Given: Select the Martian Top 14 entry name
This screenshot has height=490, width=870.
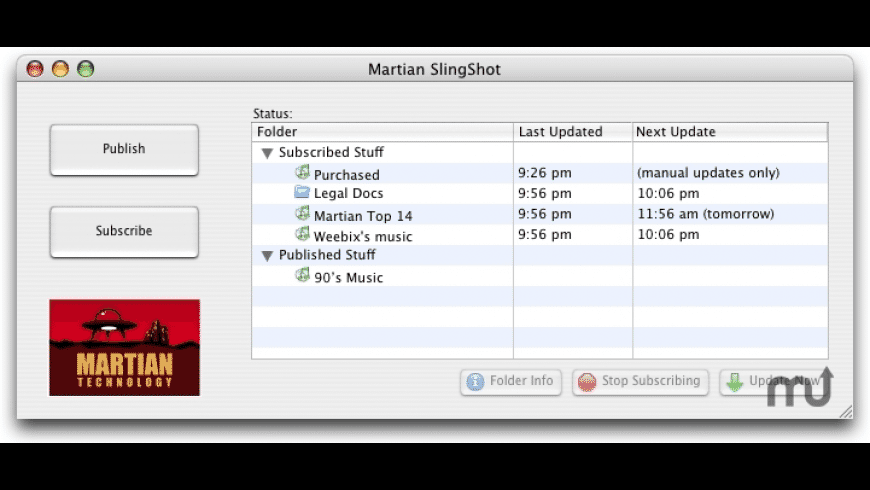Looking at the screenshot, I should tap(363, 215).
